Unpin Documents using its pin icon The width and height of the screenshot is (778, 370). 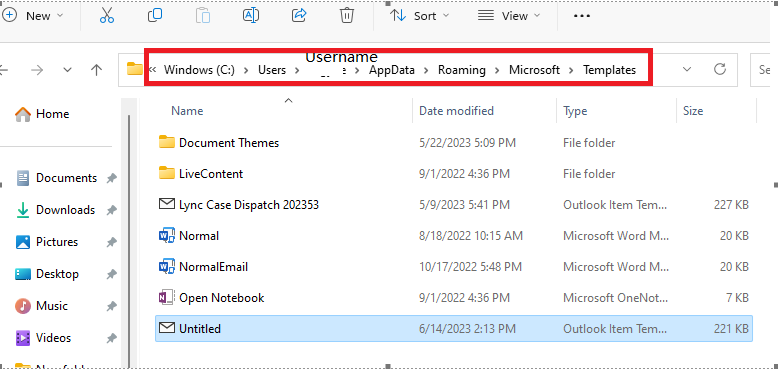[x=112, y=179]
